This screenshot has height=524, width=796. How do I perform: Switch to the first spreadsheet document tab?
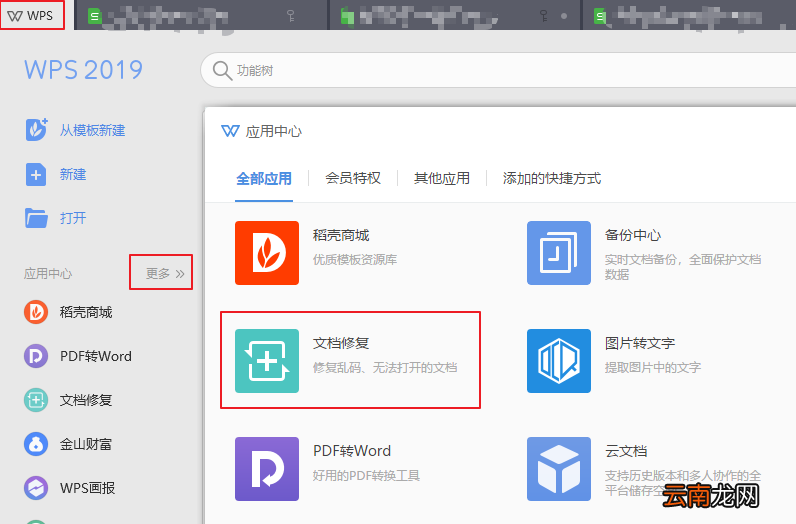pos(201,15)
